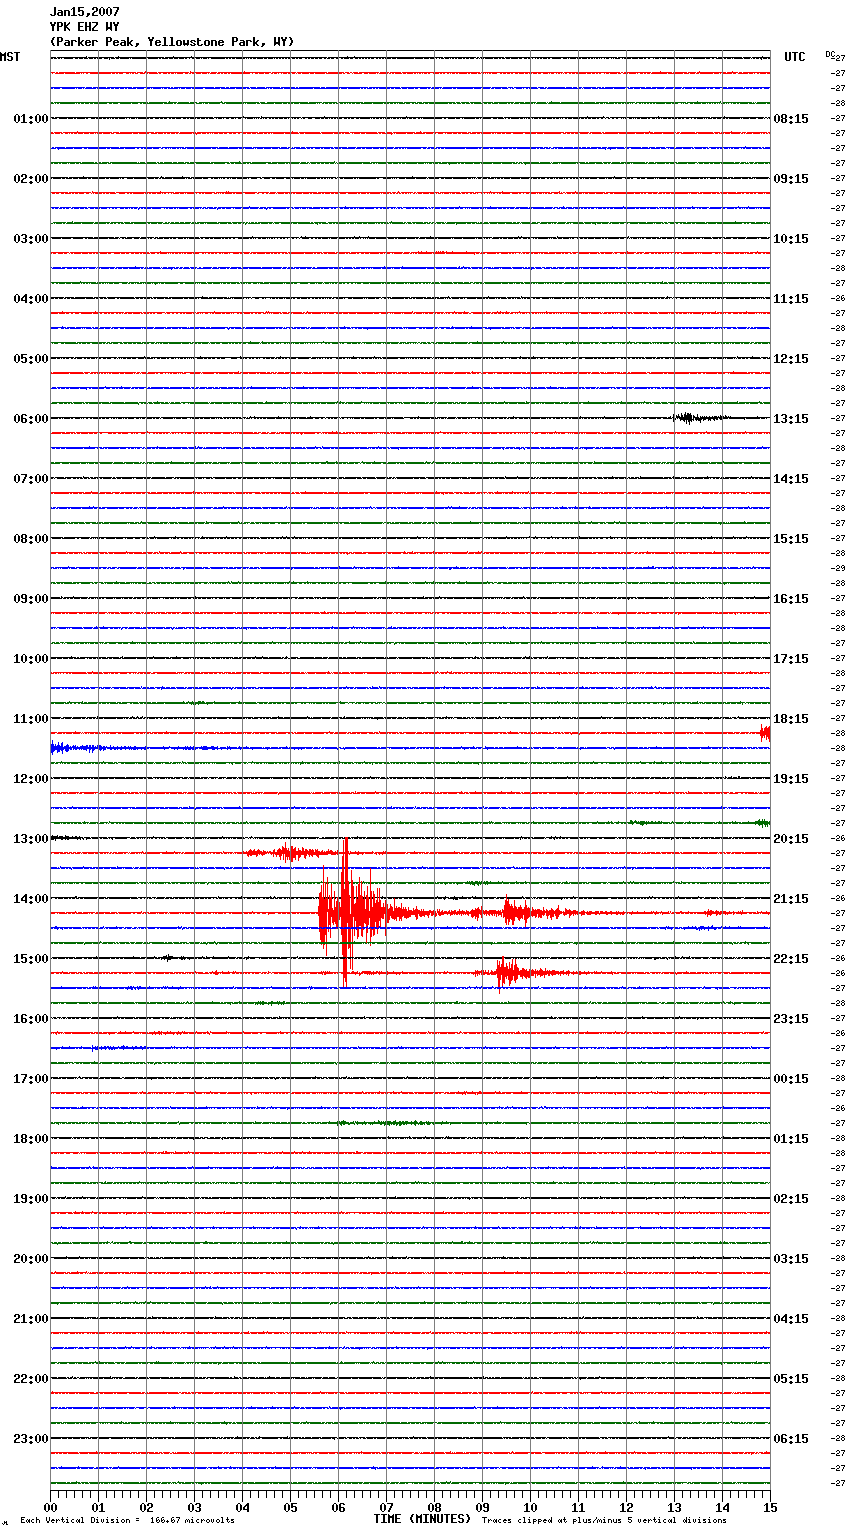
Task: Click the MST column label
Action: coord(10,57)
